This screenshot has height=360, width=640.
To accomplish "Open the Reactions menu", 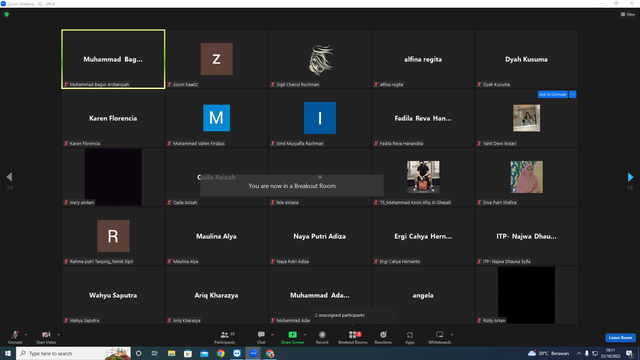I will 383,337.
